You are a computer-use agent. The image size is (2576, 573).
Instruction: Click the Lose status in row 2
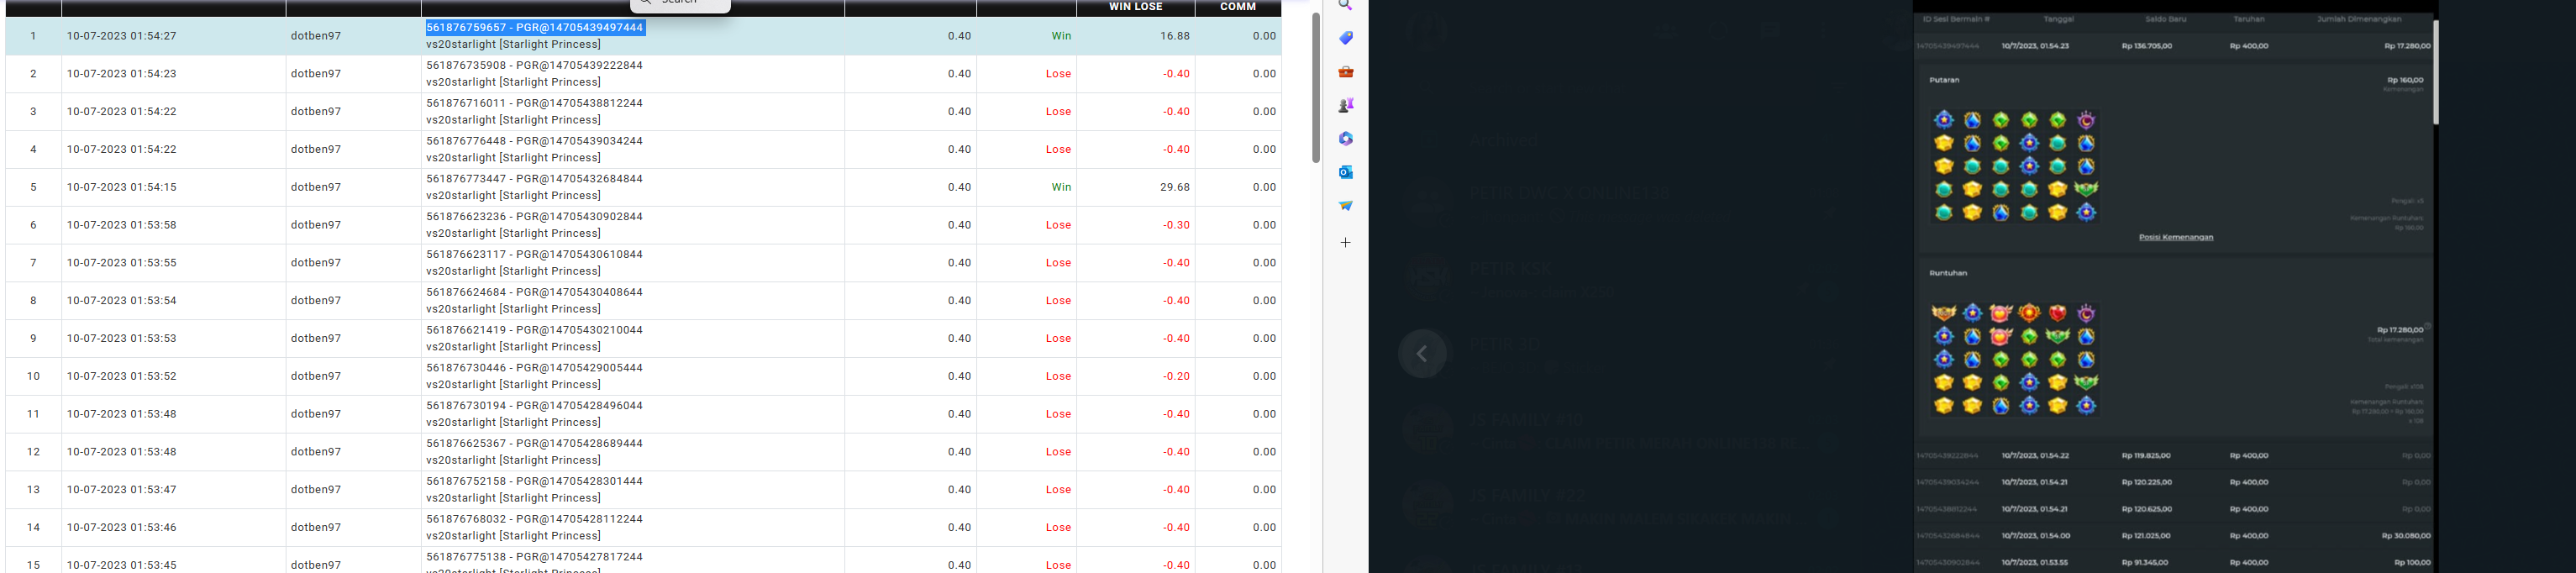coord(1058,74)
